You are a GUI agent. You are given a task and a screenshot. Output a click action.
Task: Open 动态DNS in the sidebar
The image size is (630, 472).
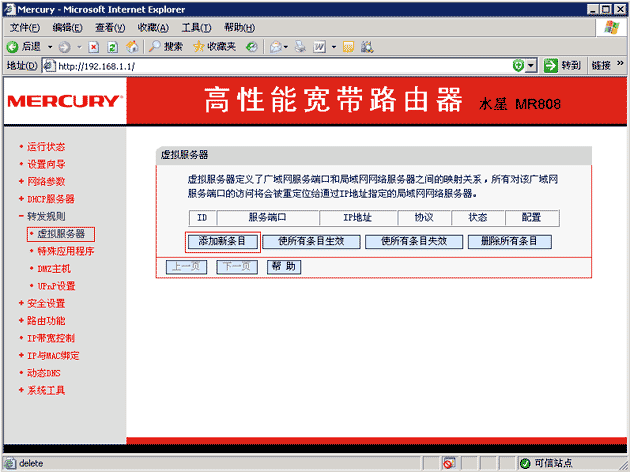(43, 373)
